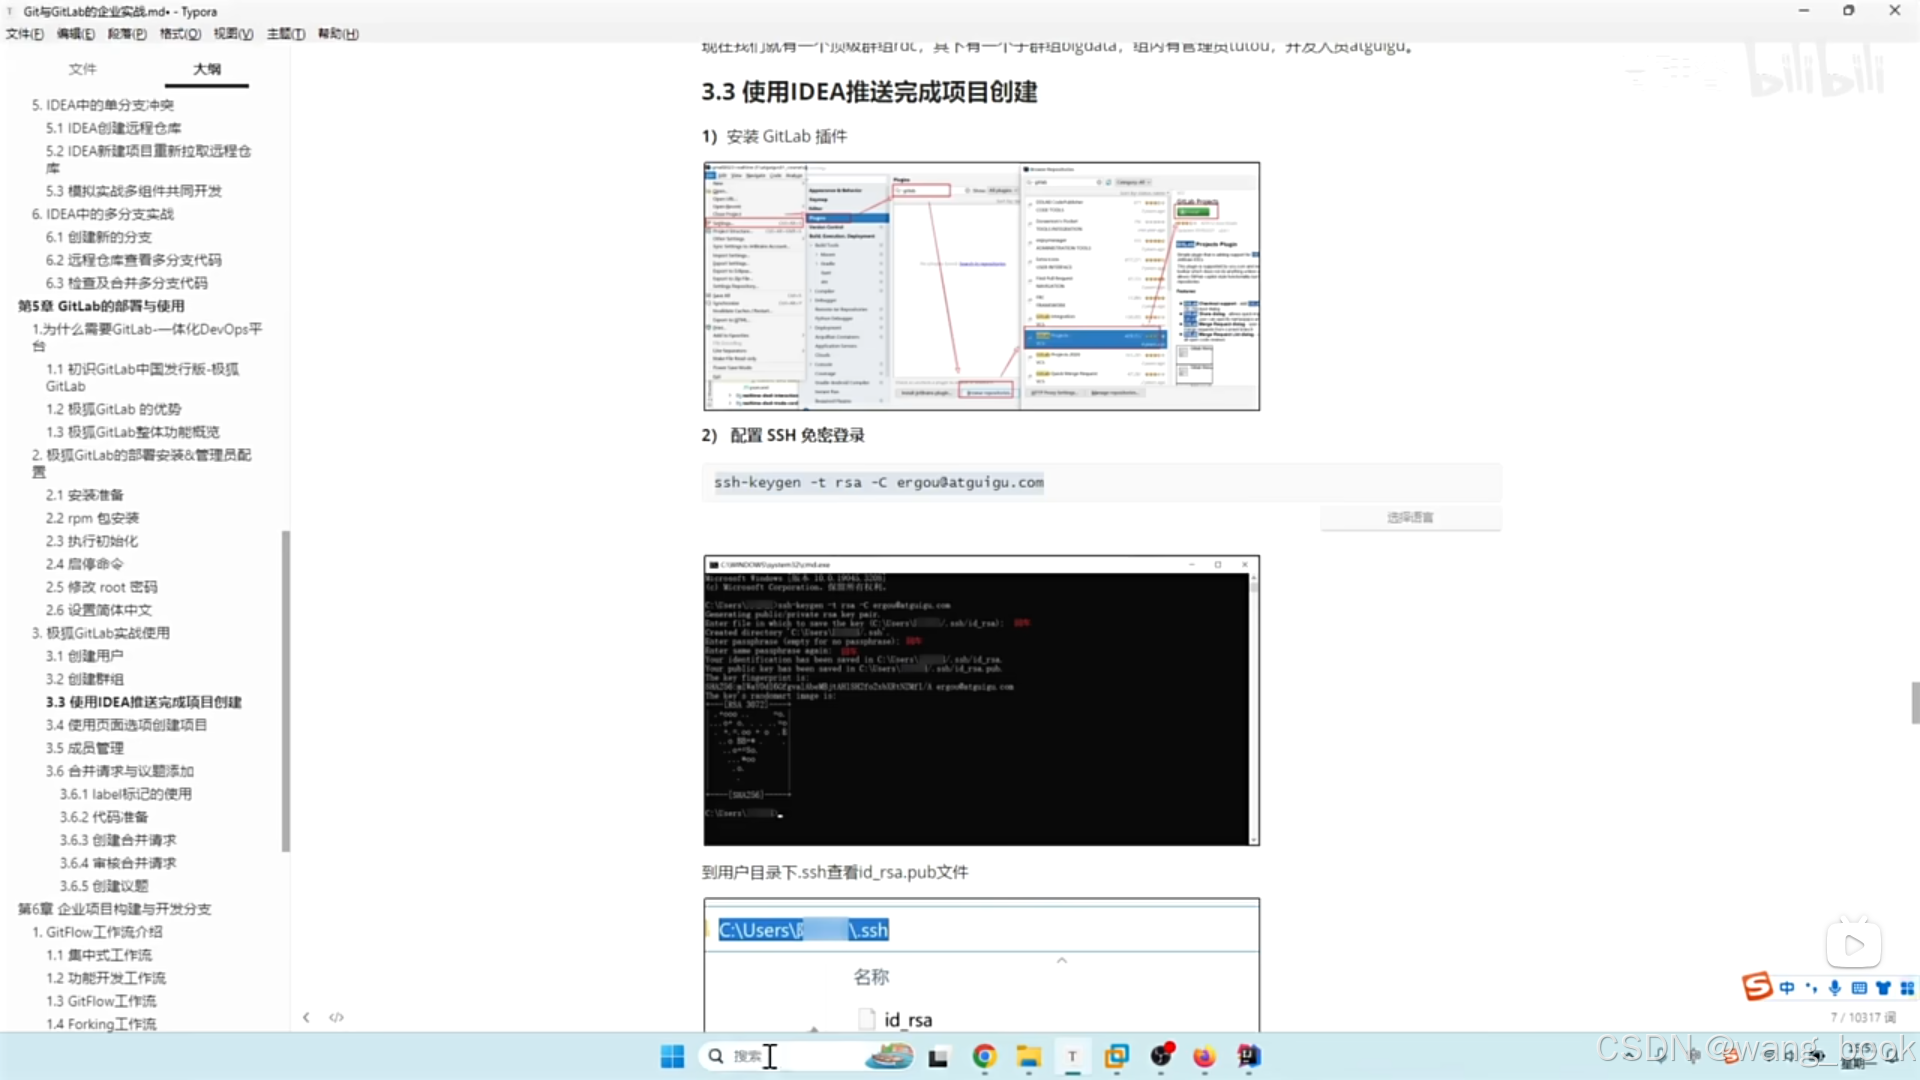Viewport: 1920px width, 1080px height.
Task: Go to outline item 2.5 修改 root 密码
Action: [x=101, y=587]
